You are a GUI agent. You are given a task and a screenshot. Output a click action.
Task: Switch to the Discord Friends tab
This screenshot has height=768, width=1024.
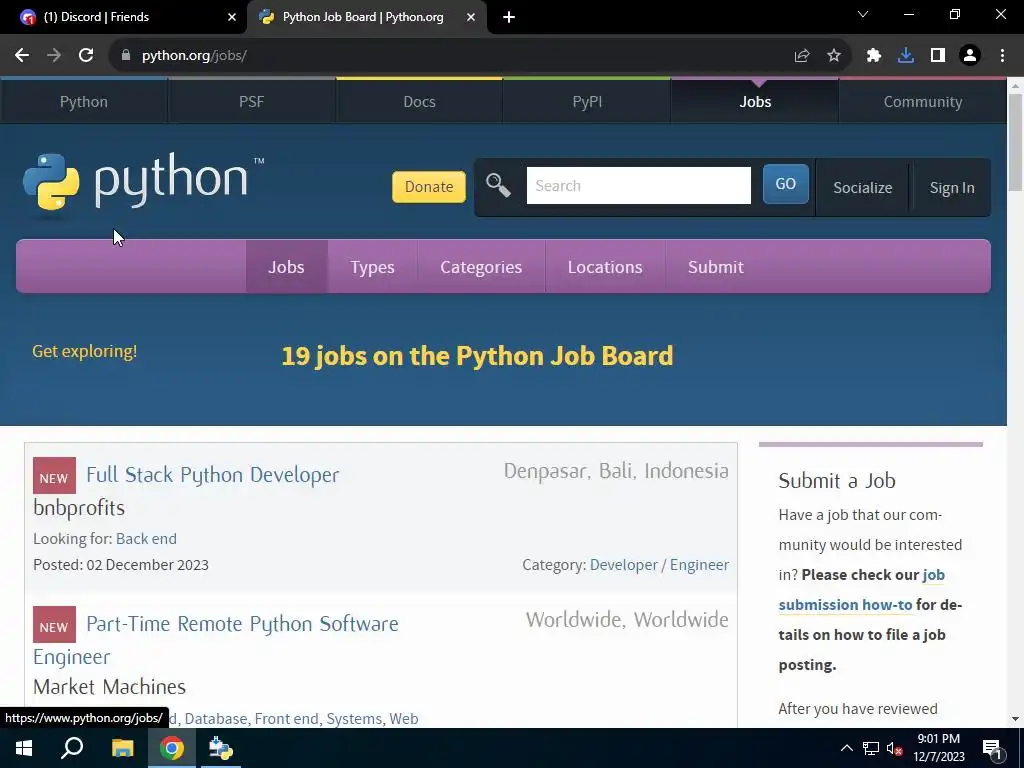(124, 18)
